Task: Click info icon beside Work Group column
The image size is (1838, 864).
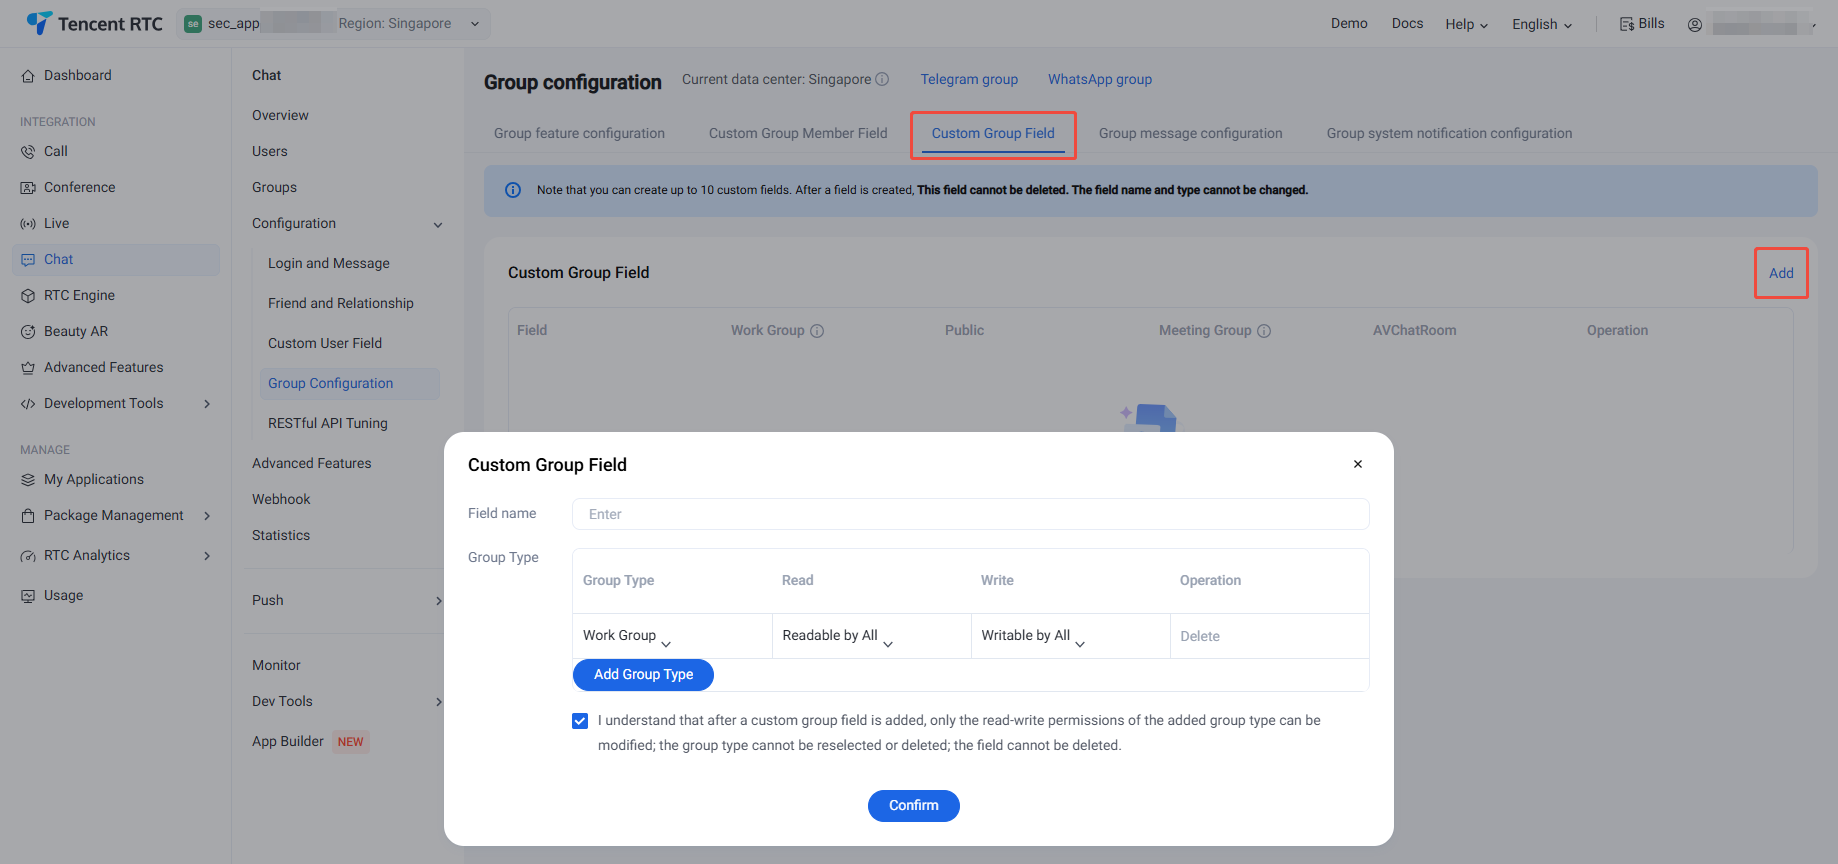Action: (817, 331)
